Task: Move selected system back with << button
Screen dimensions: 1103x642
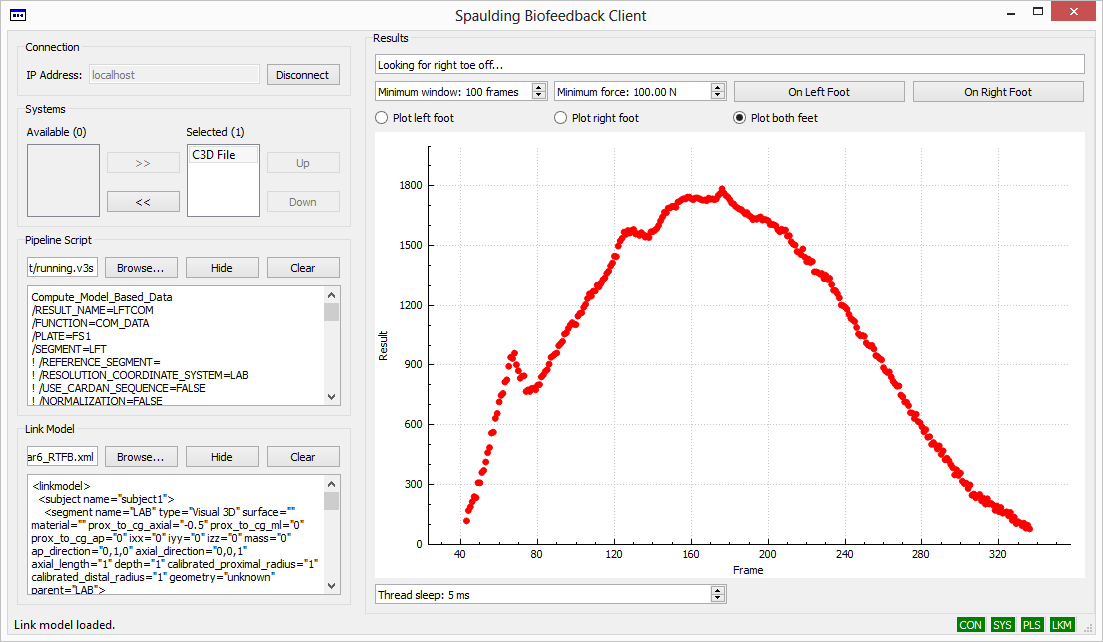Action: 143,202
